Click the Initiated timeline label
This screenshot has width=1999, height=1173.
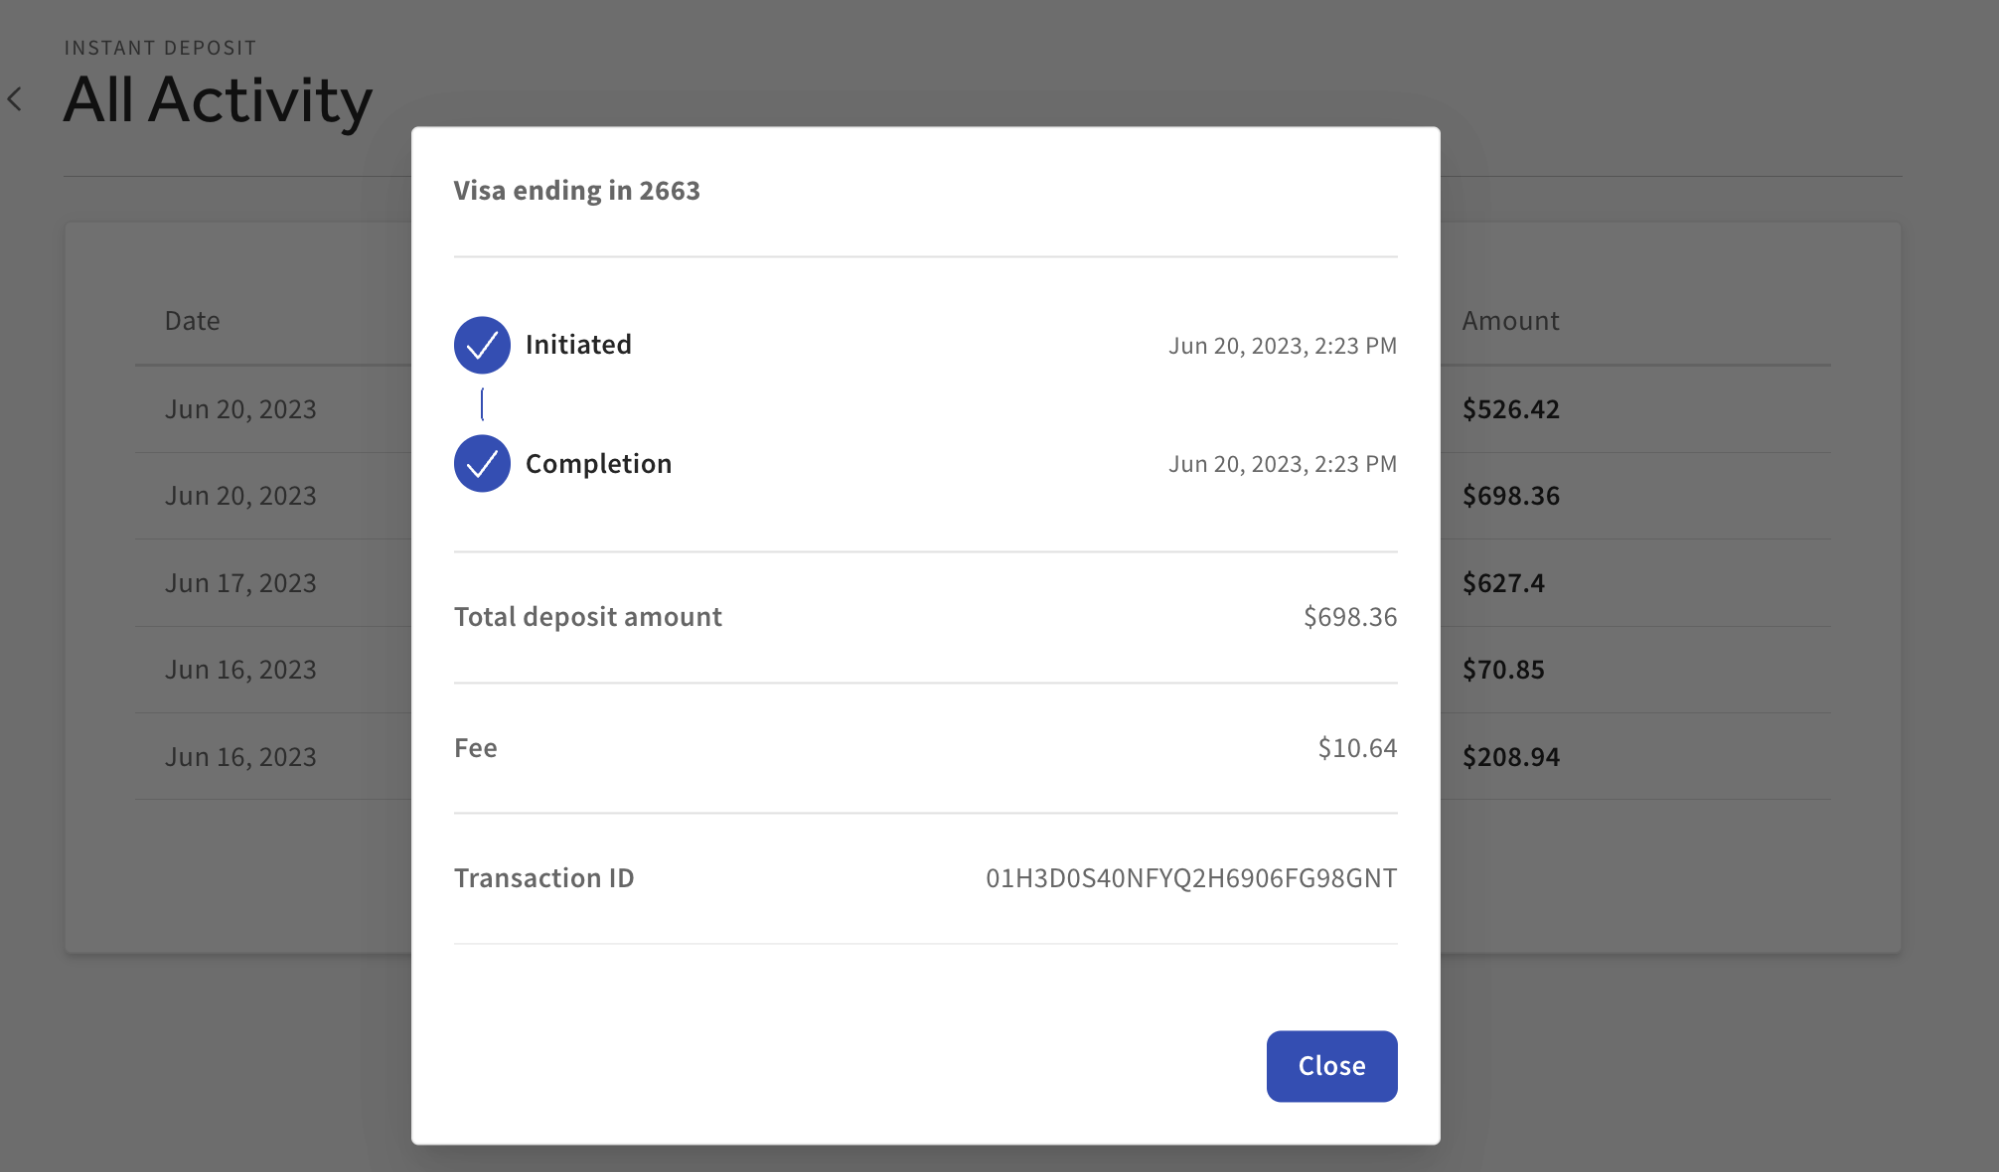pos(578,344)
